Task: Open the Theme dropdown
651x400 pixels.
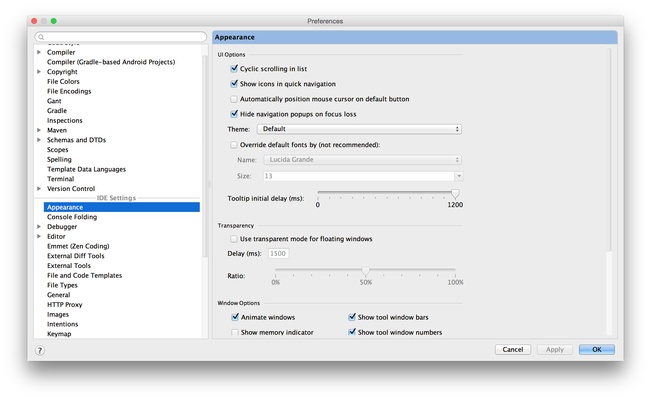Action: (359, 129)
